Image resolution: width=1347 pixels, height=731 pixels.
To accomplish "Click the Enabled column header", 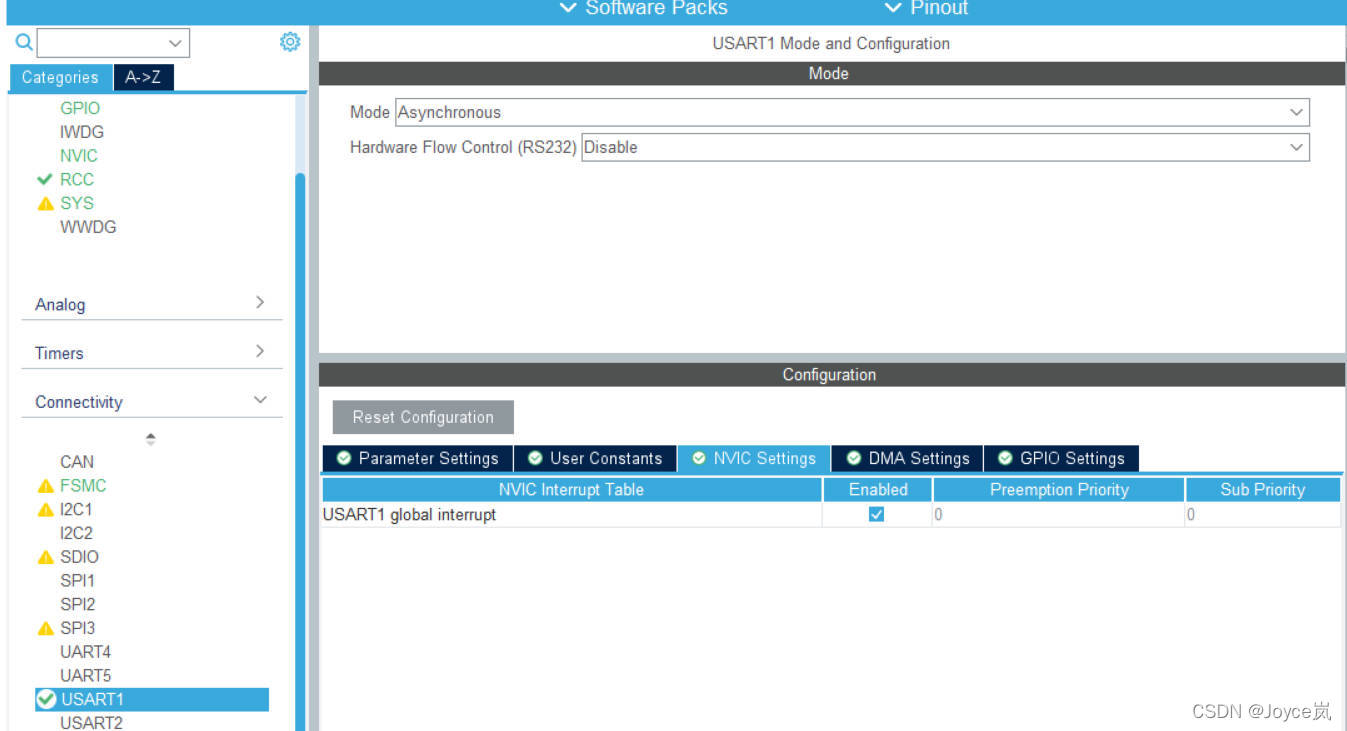I will point(878,490).
